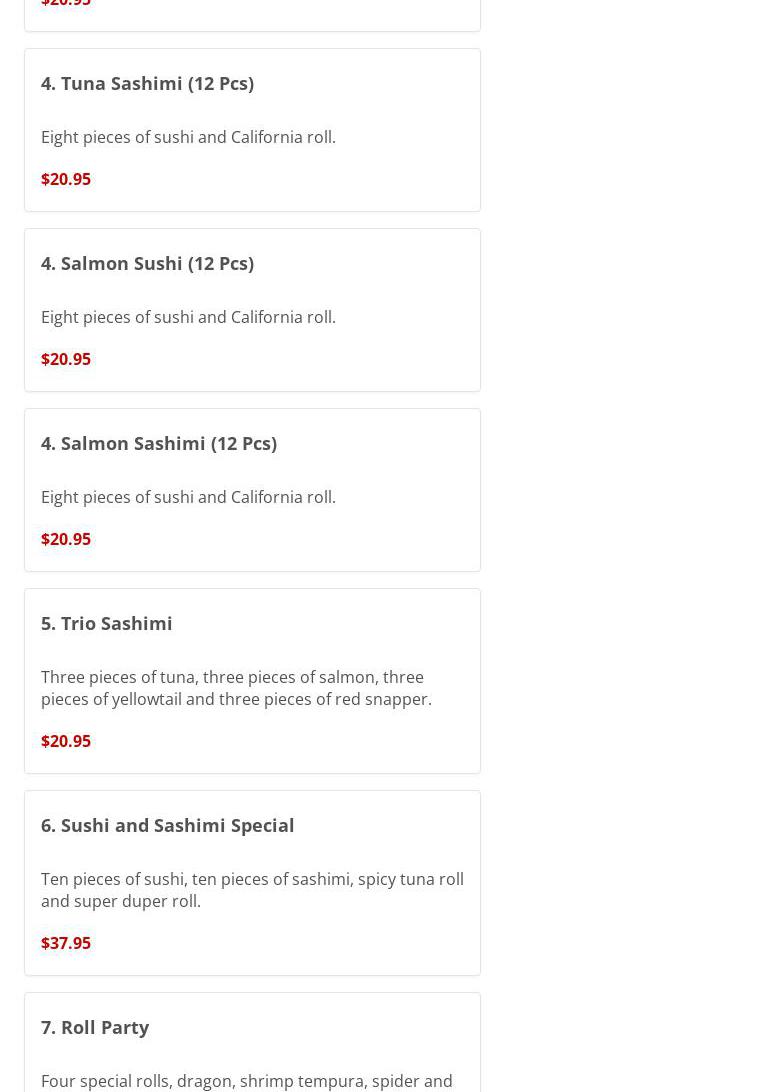Tap the $20.95 price for Salmon Sushi
This screenshot has width=770, height=1092.
pos(66,359)
